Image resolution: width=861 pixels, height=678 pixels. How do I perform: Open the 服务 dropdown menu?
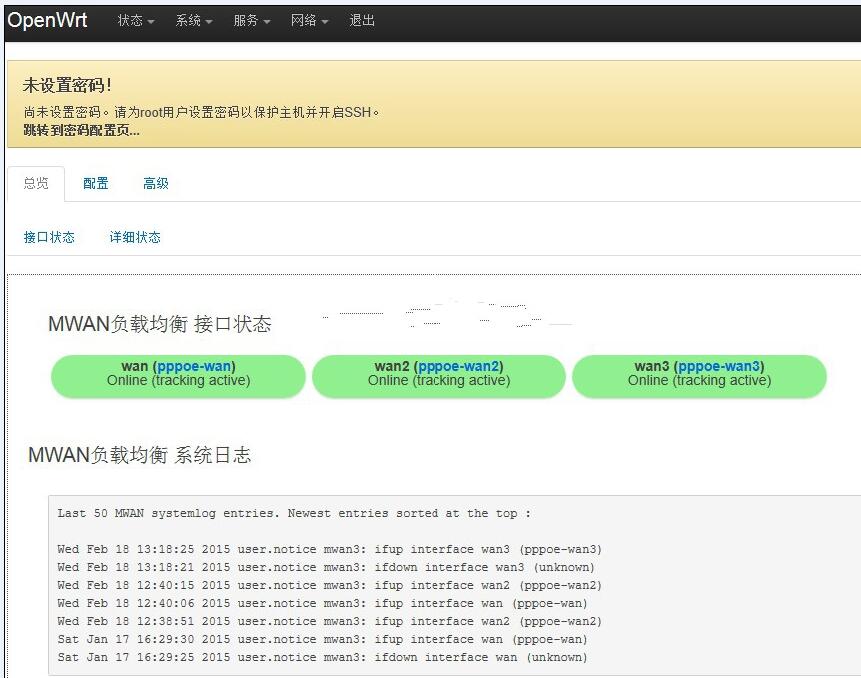coord(251,21)
